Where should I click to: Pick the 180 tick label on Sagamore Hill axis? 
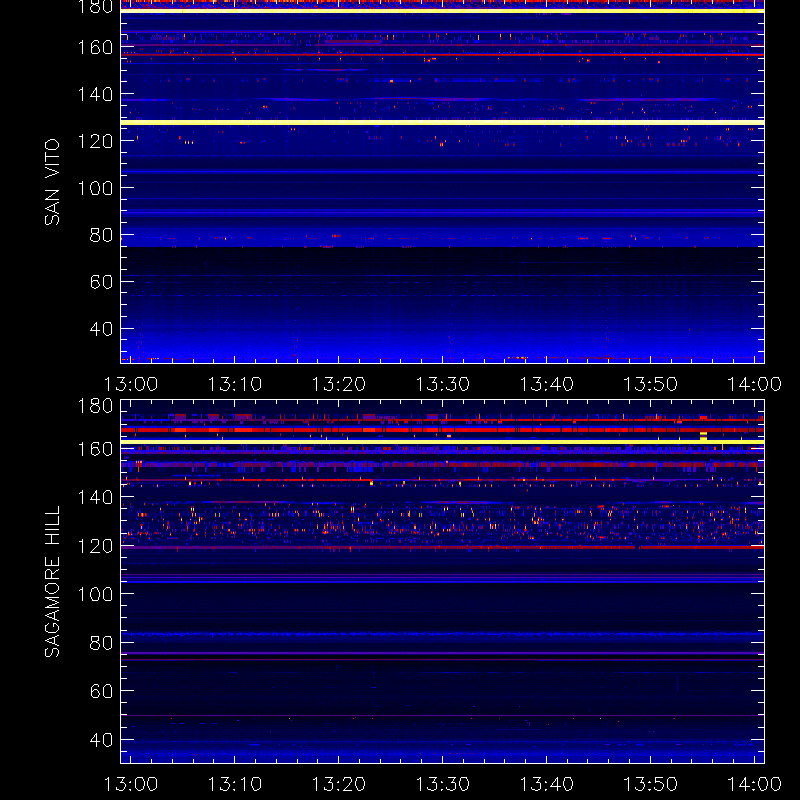coord(95,406)
